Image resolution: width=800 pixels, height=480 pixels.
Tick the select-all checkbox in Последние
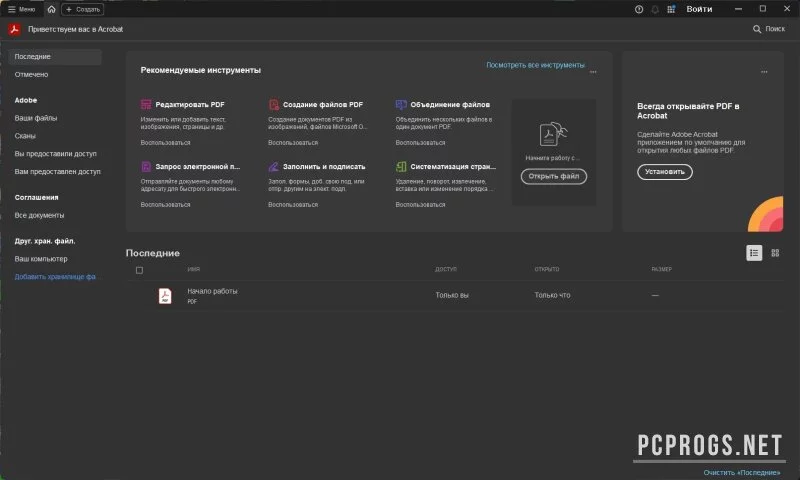[x=139, y=270]
